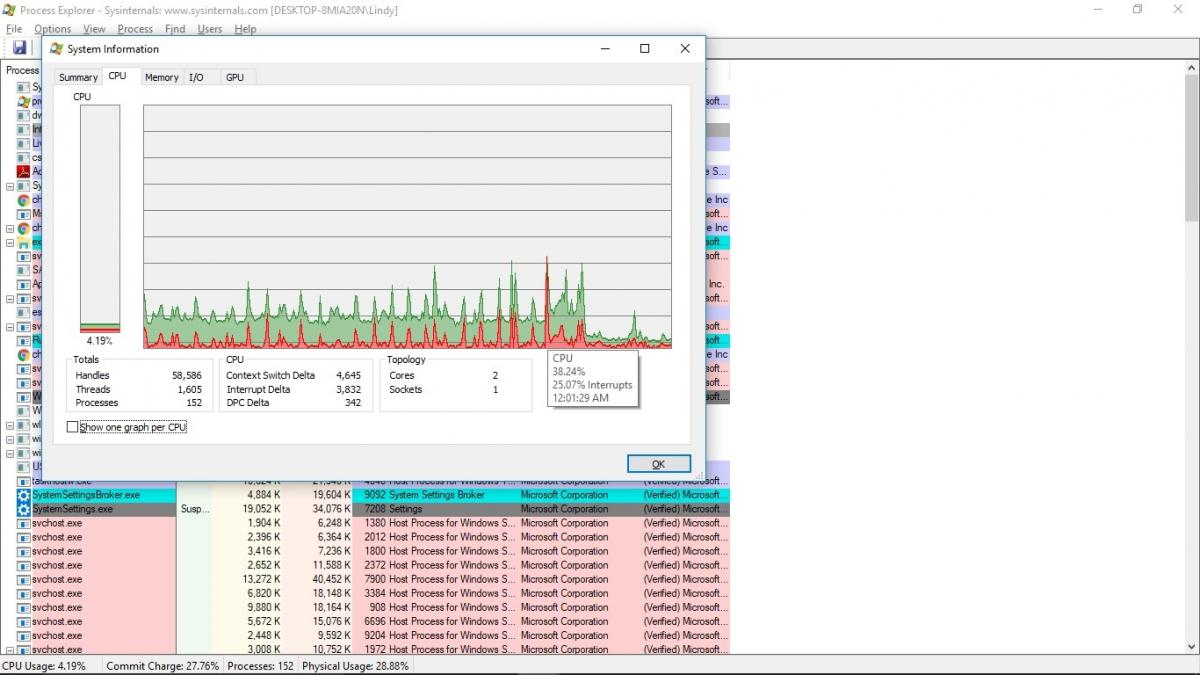Select the SystemSettingsBroker.exe process name
This screenshot has height=675, width=1200.
(x=86, y=495)
